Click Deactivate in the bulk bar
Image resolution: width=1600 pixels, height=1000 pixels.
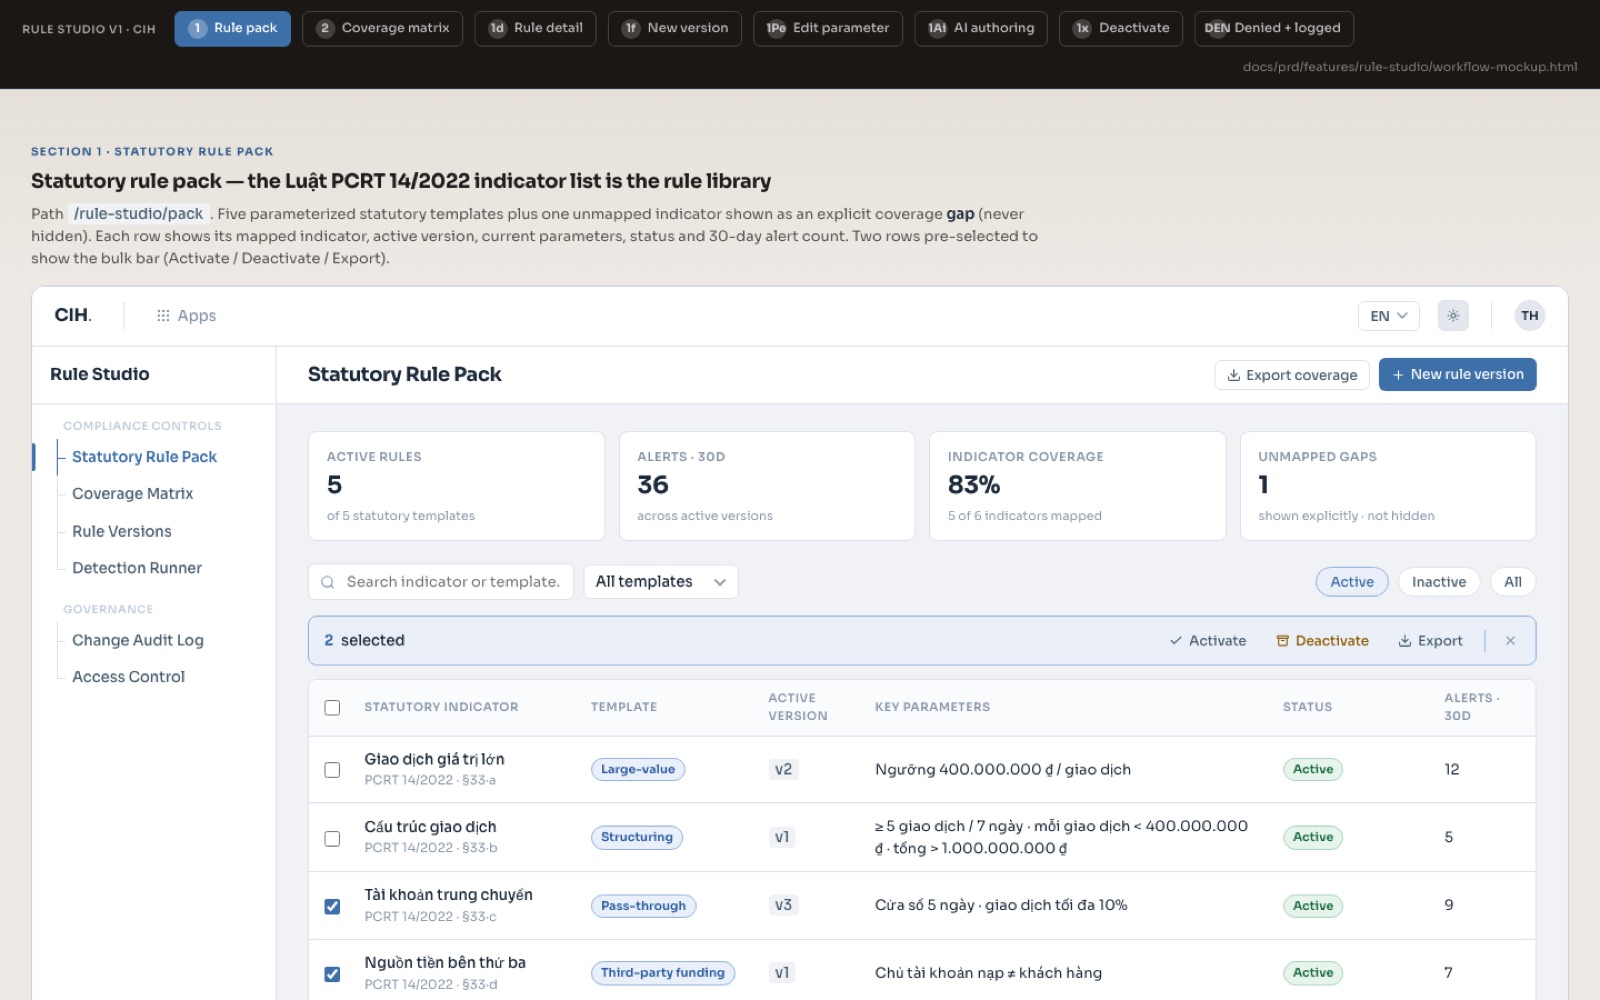click(1322, 641)
